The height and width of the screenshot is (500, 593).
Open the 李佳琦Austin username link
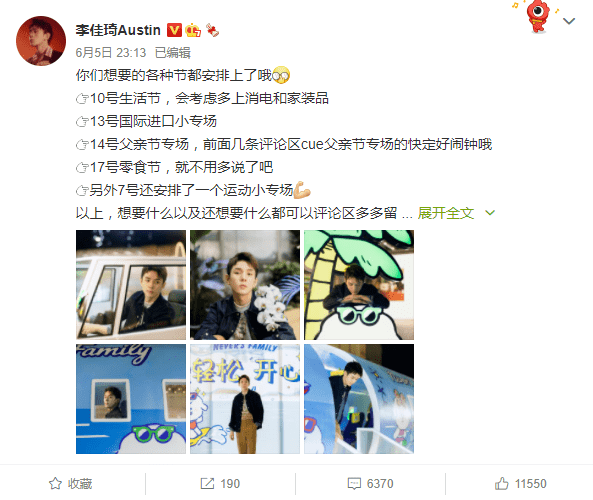coord(118,30)
